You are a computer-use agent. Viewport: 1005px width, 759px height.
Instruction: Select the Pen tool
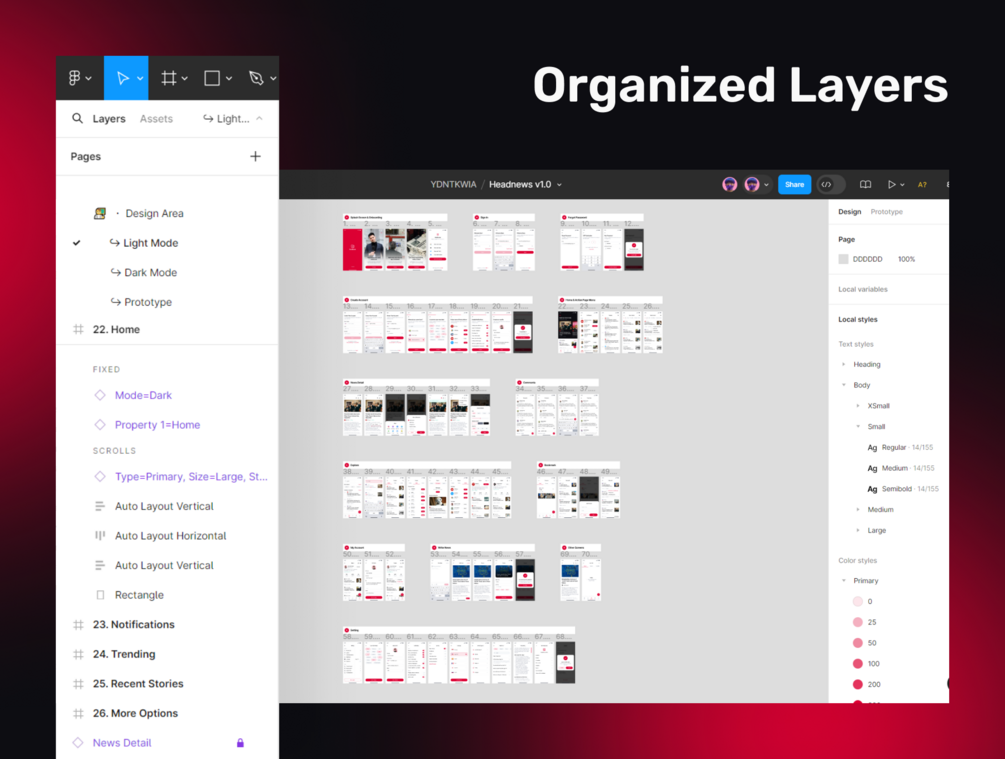tap(256, 78)
